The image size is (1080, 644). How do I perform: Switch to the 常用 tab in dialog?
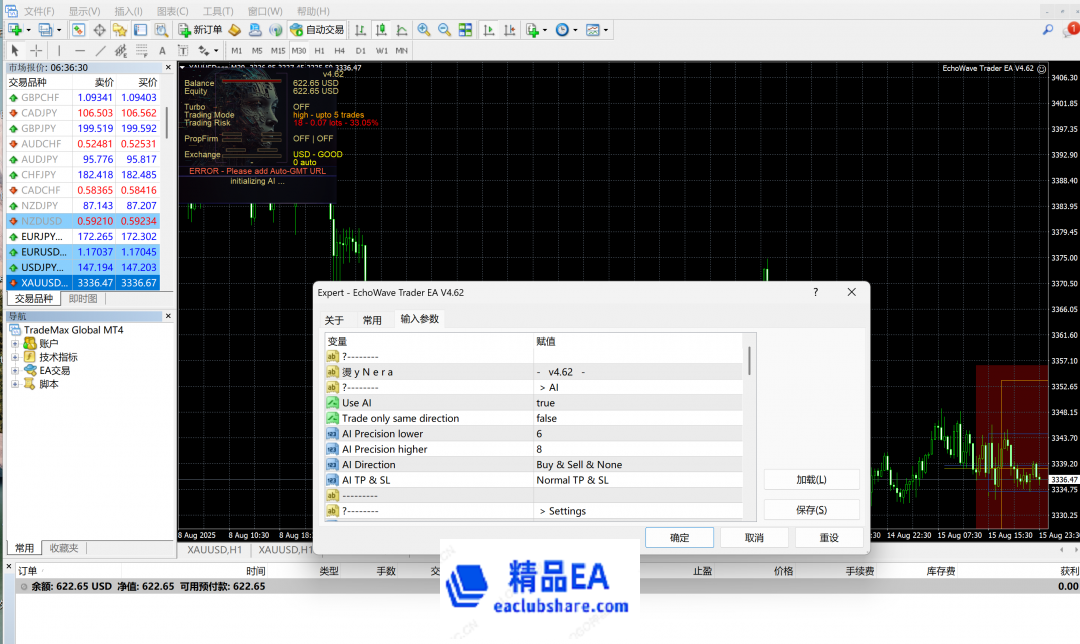[372, 320]
